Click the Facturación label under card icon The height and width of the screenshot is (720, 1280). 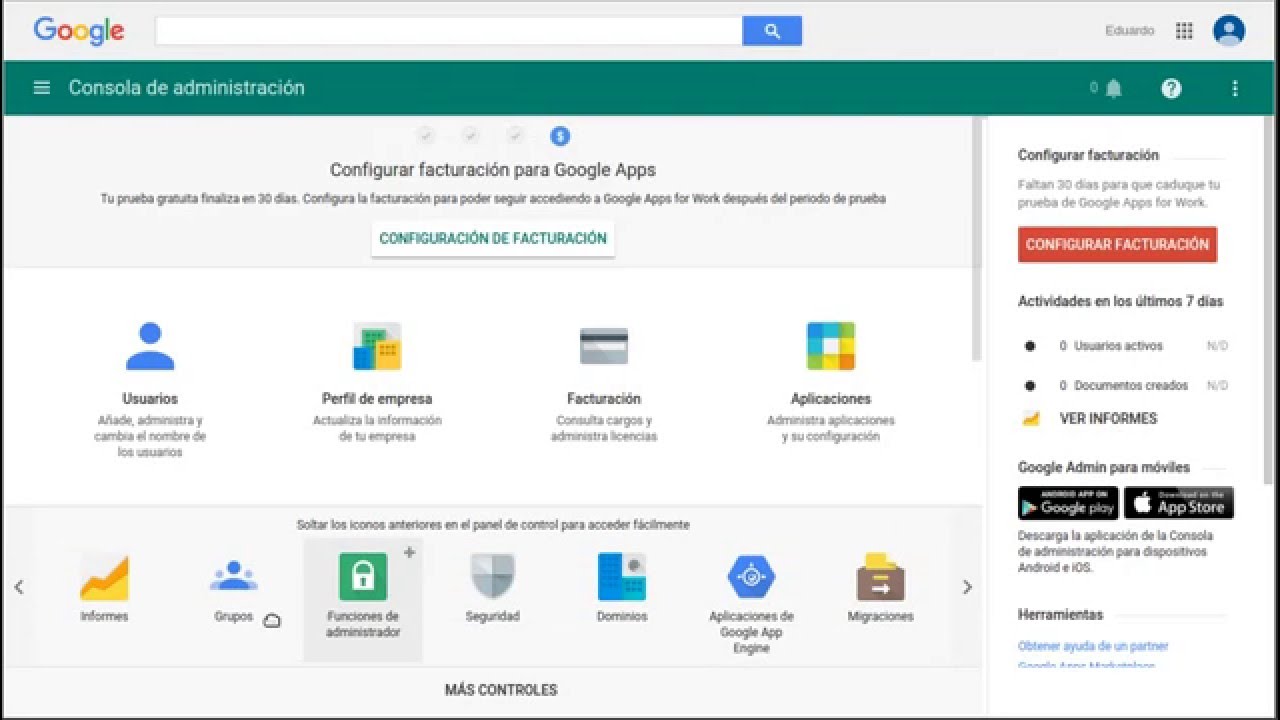[604, 399]
